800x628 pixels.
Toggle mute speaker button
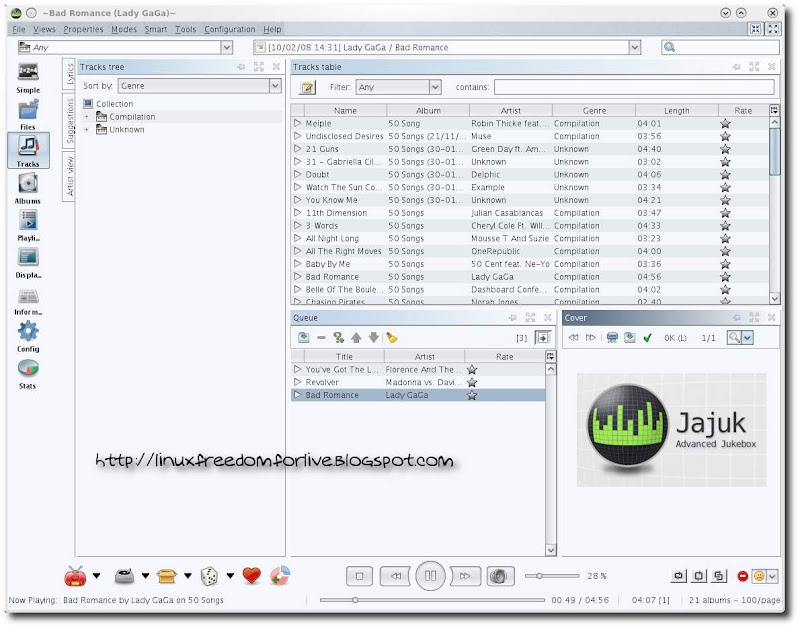pyautogui.click(x=500, y=576)
